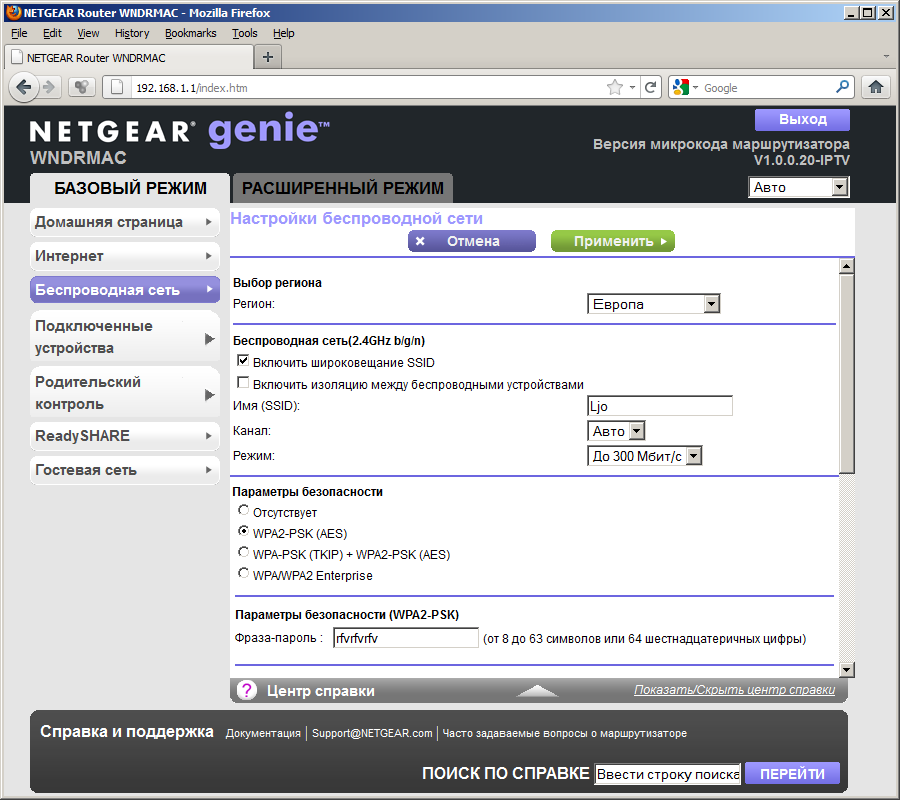Go back with the browser Back arrow

click(x=24, y=88)
